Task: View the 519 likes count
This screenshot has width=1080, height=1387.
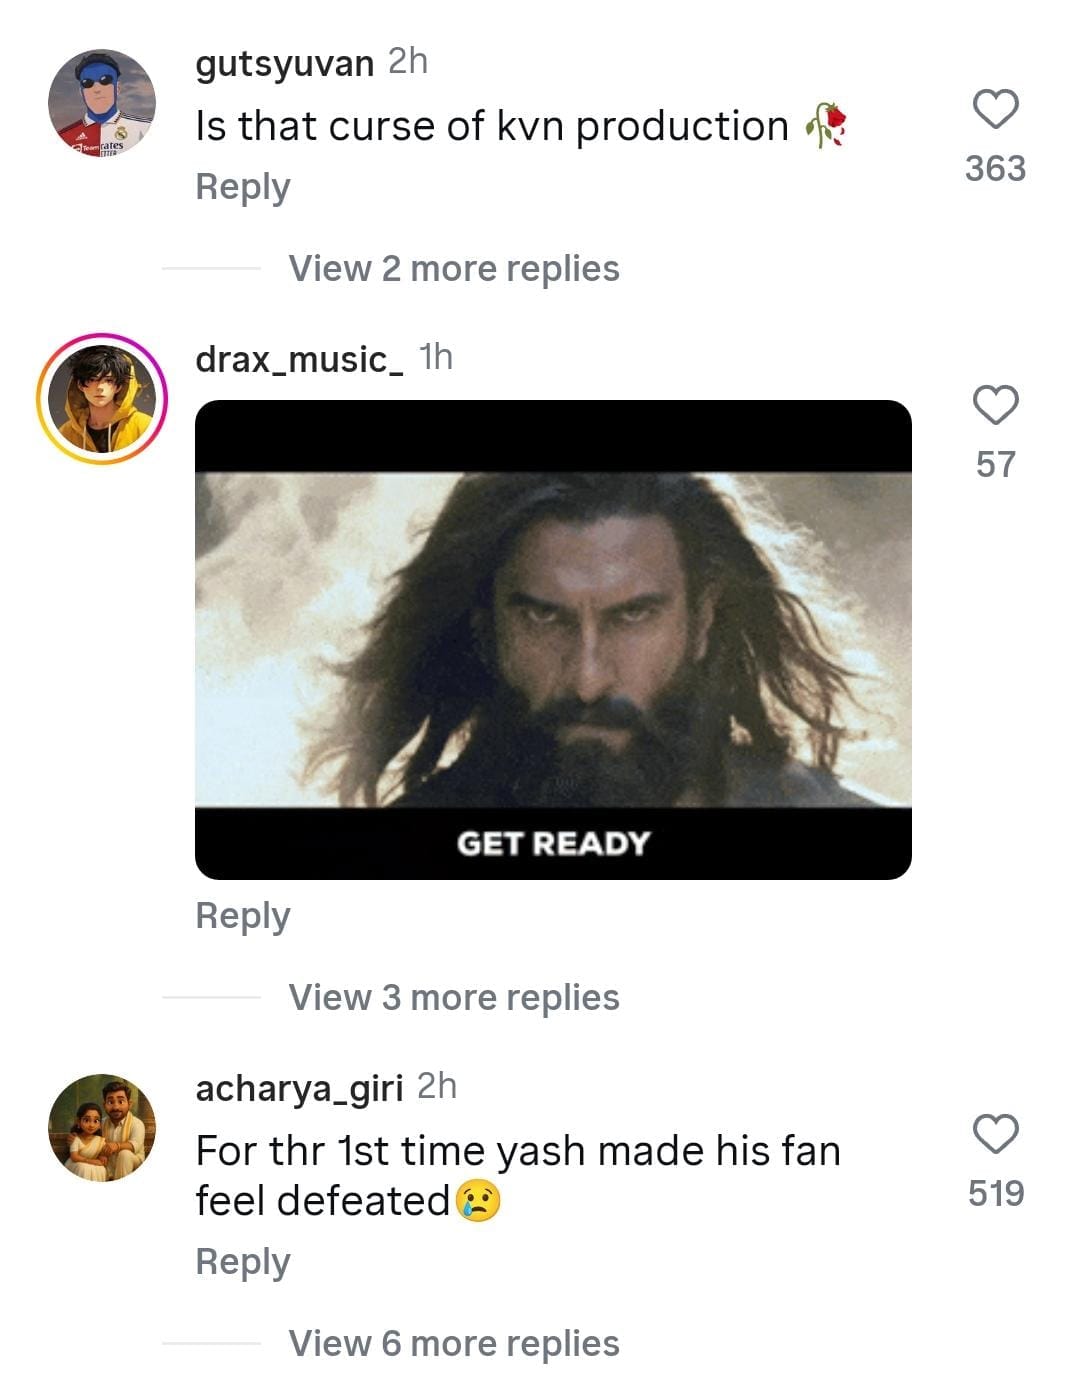Action: pos(995,1193)
